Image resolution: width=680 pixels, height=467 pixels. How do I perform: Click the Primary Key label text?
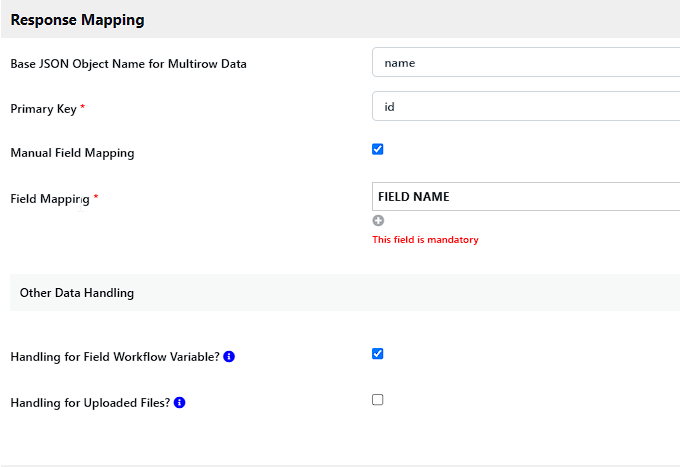43,109
